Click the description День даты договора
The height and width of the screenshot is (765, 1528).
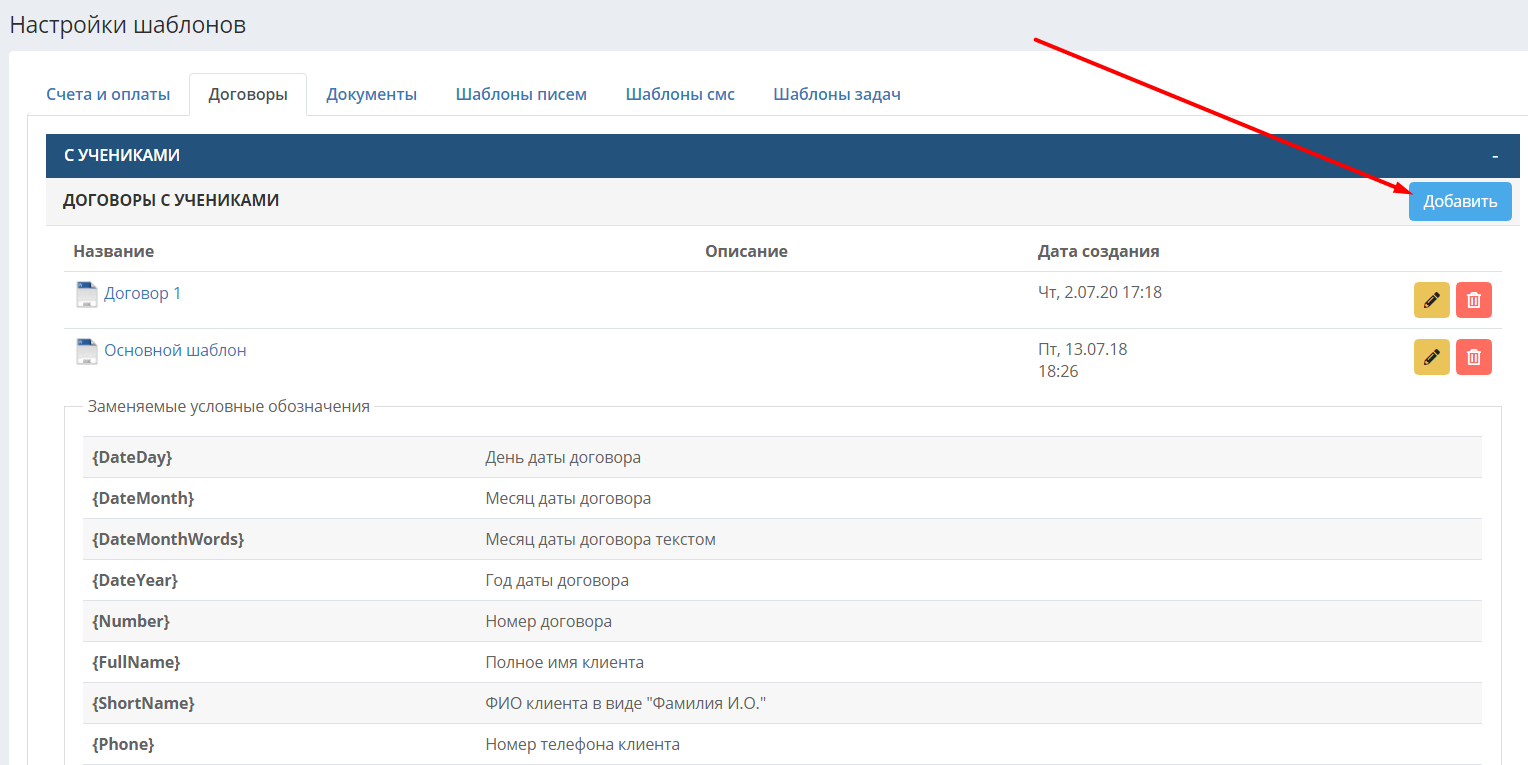[563, 457]
